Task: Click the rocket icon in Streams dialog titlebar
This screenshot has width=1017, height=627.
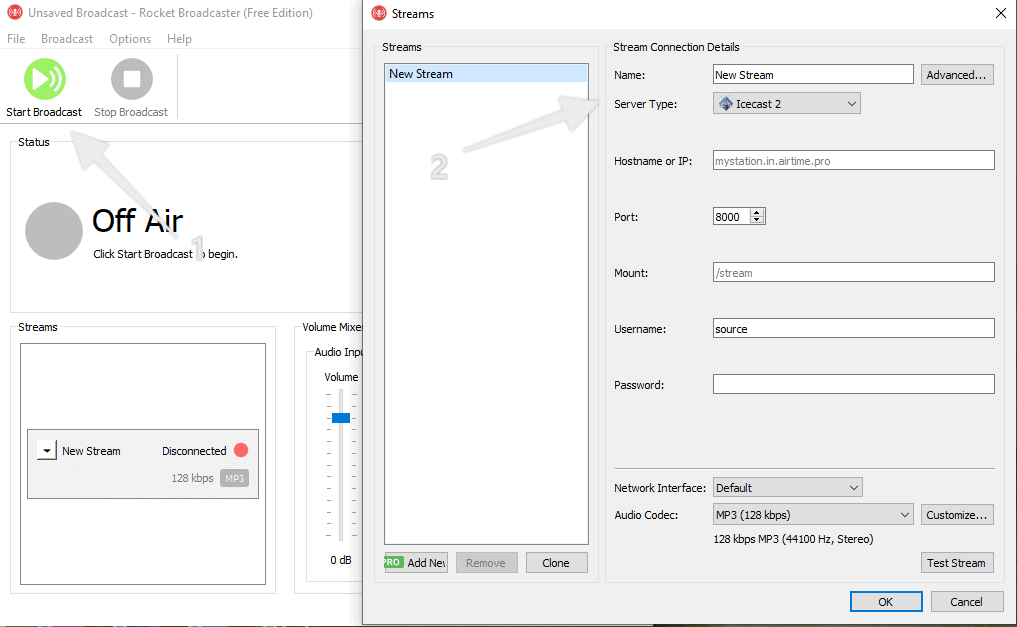Action: pyautogui.click(x=377, y=13)
